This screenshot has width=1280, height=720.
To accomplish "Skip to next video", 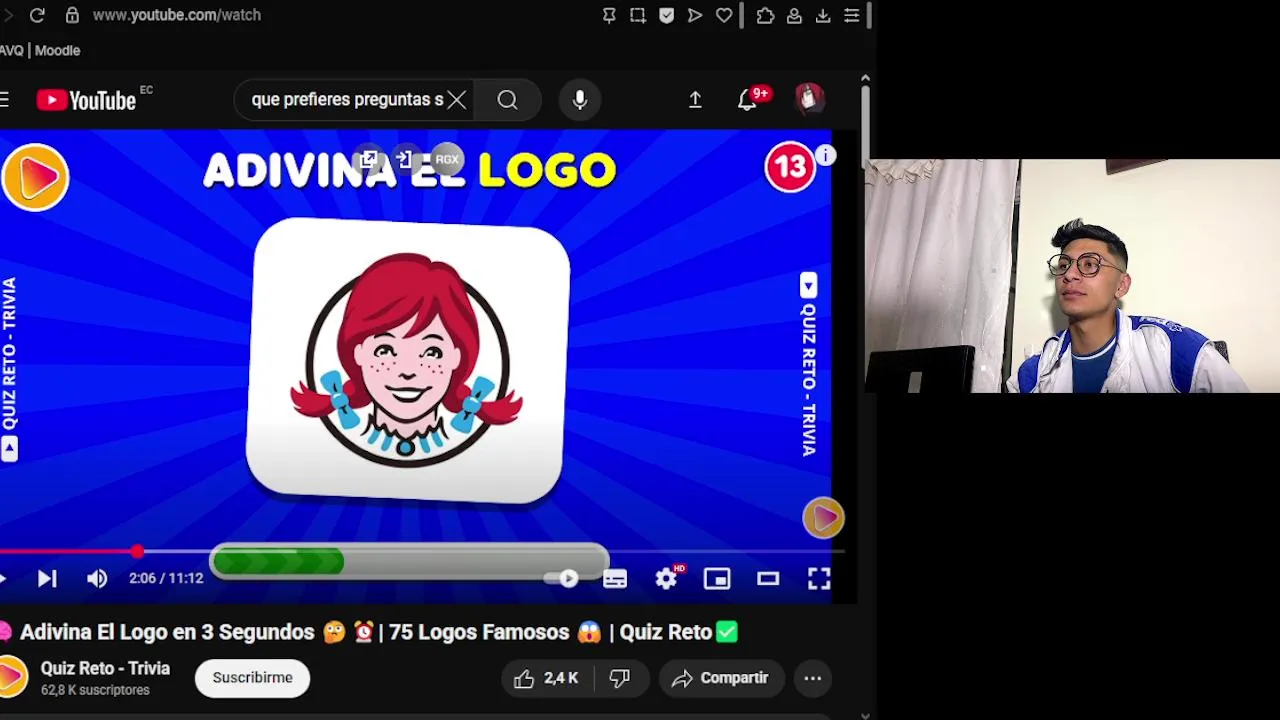I will click(47, 578).
